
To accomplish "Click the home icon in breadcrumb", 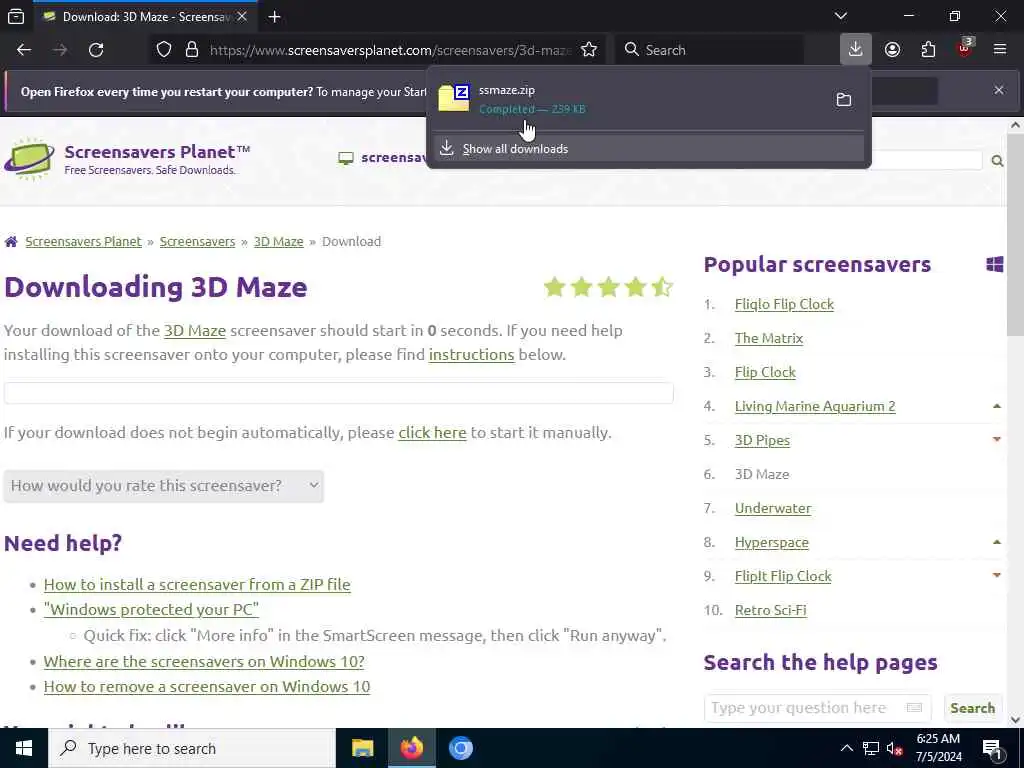I will (x=11, y=242).
